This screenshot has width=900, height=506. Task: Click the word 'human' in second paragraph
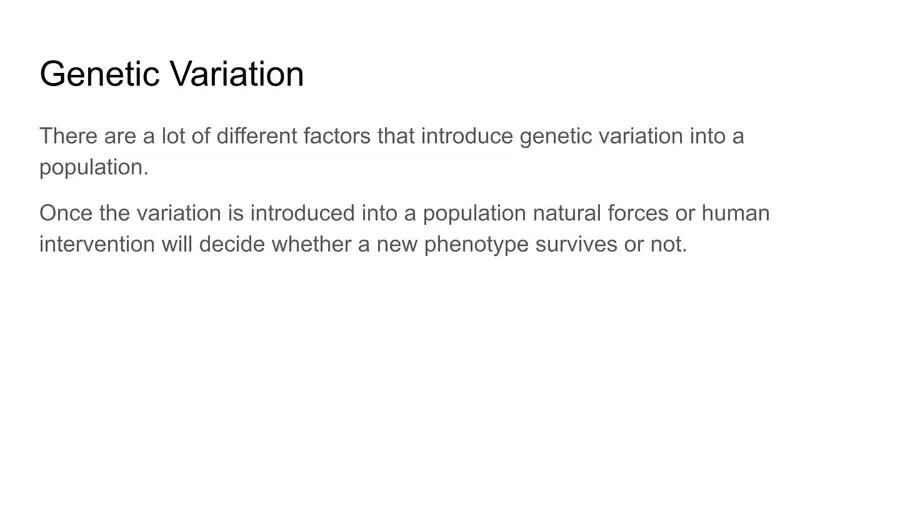coord(736,213)
